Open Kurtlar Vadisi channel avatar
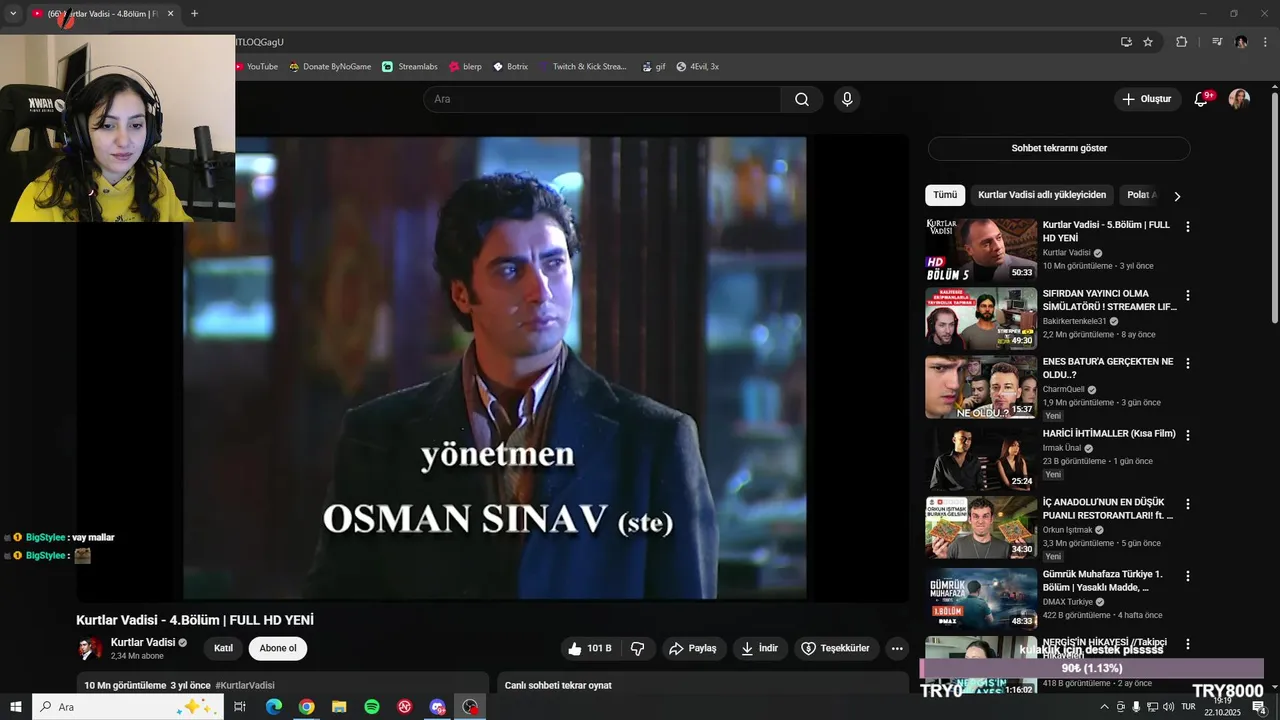This screenshot has height=720, width=1280. (90, 648)
